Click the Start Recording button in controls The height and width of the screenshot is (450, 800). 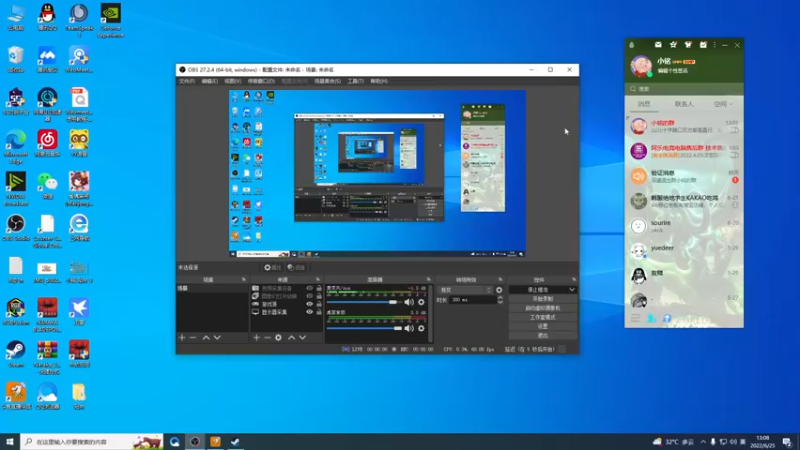(x=543, y=298)
